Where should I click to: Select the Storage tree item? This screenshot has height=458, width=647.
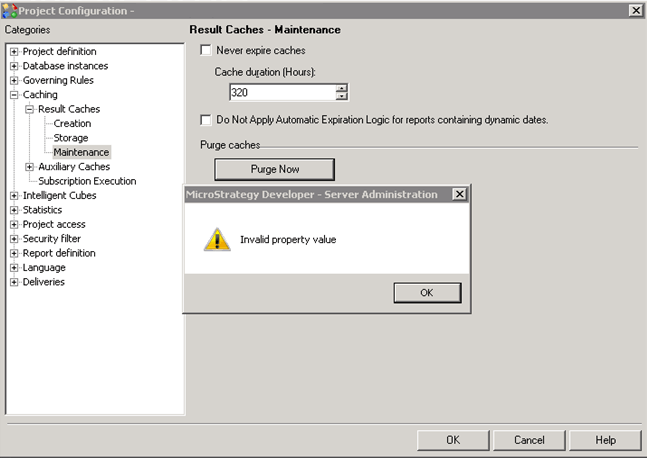(71, 138)
